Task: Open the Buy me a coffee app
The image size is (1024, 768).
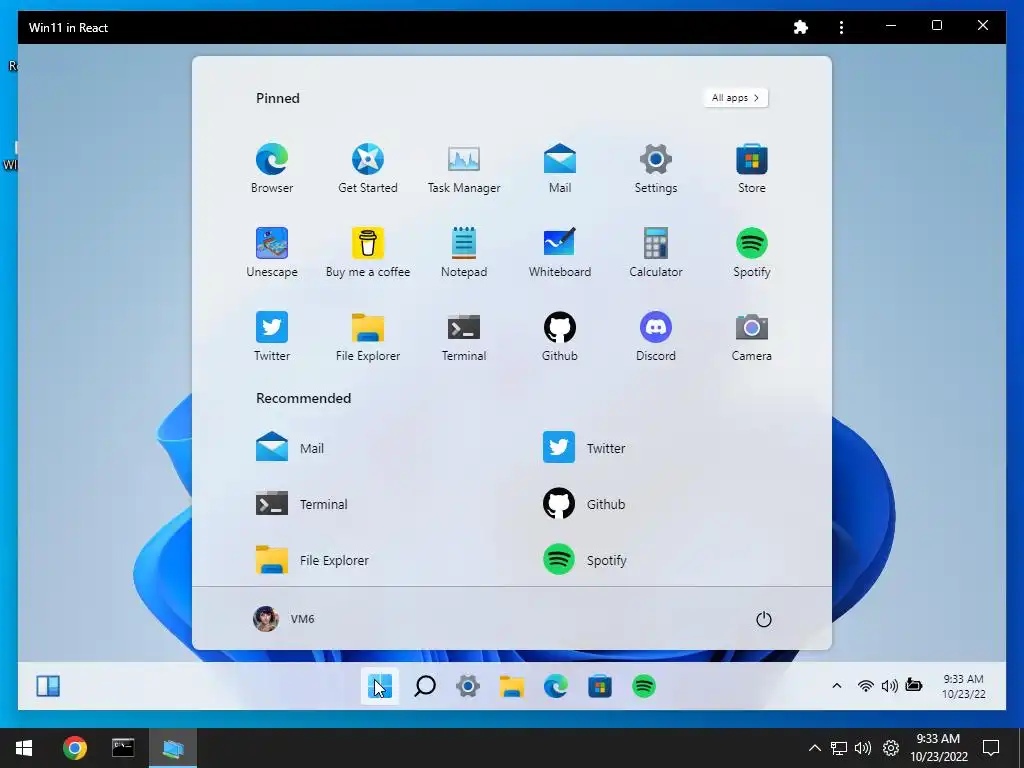Action: tap(368, 253)
